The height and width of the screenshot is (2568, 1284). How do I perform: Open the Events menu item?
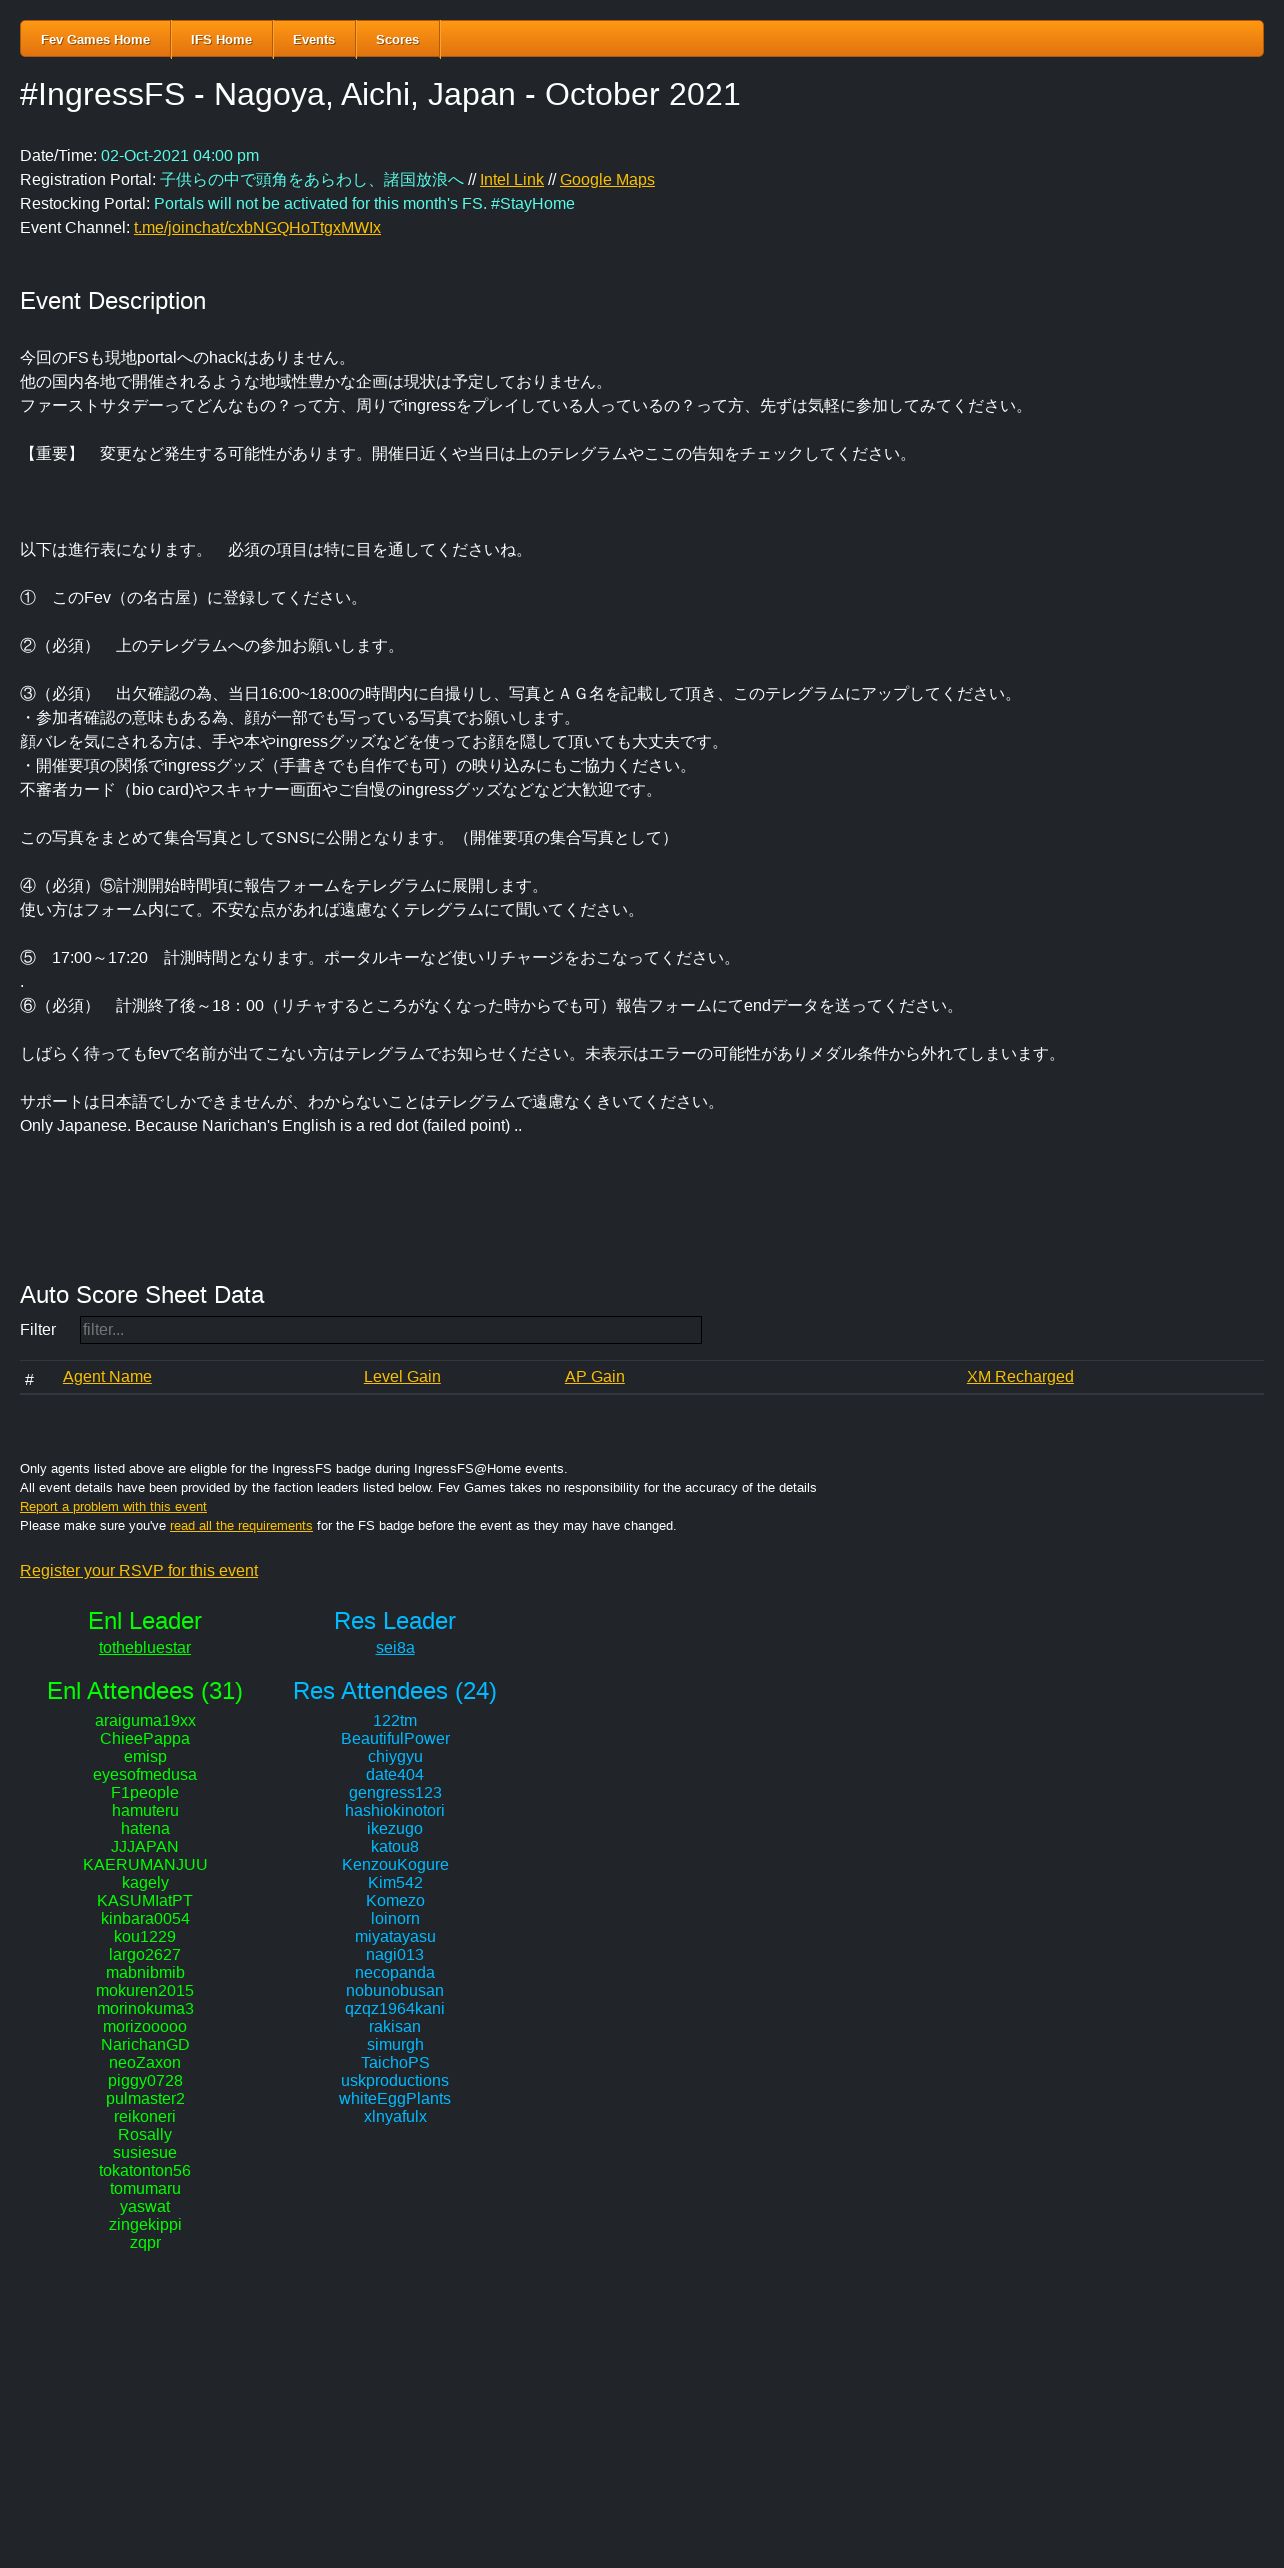pyautogui.click(x=314, y=39)
